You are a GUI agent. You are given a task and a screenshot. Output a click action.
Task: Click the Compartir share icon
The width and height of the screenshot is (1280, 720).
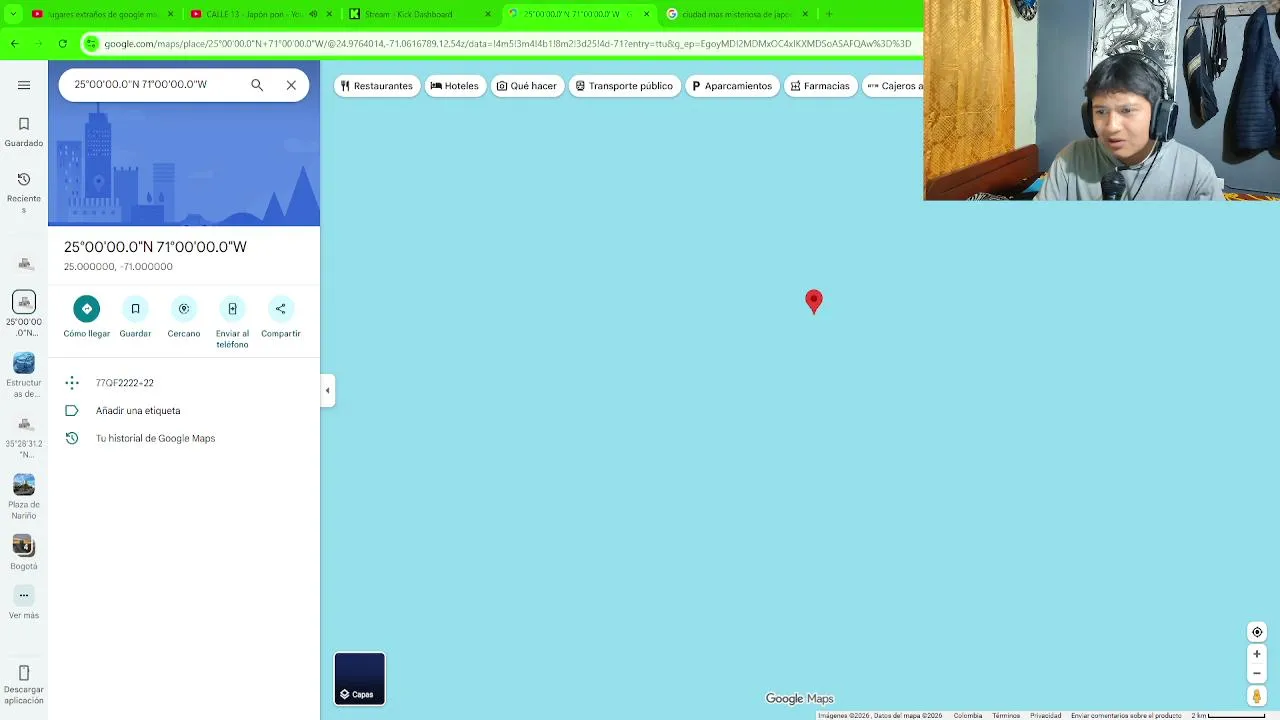(281, 309)
